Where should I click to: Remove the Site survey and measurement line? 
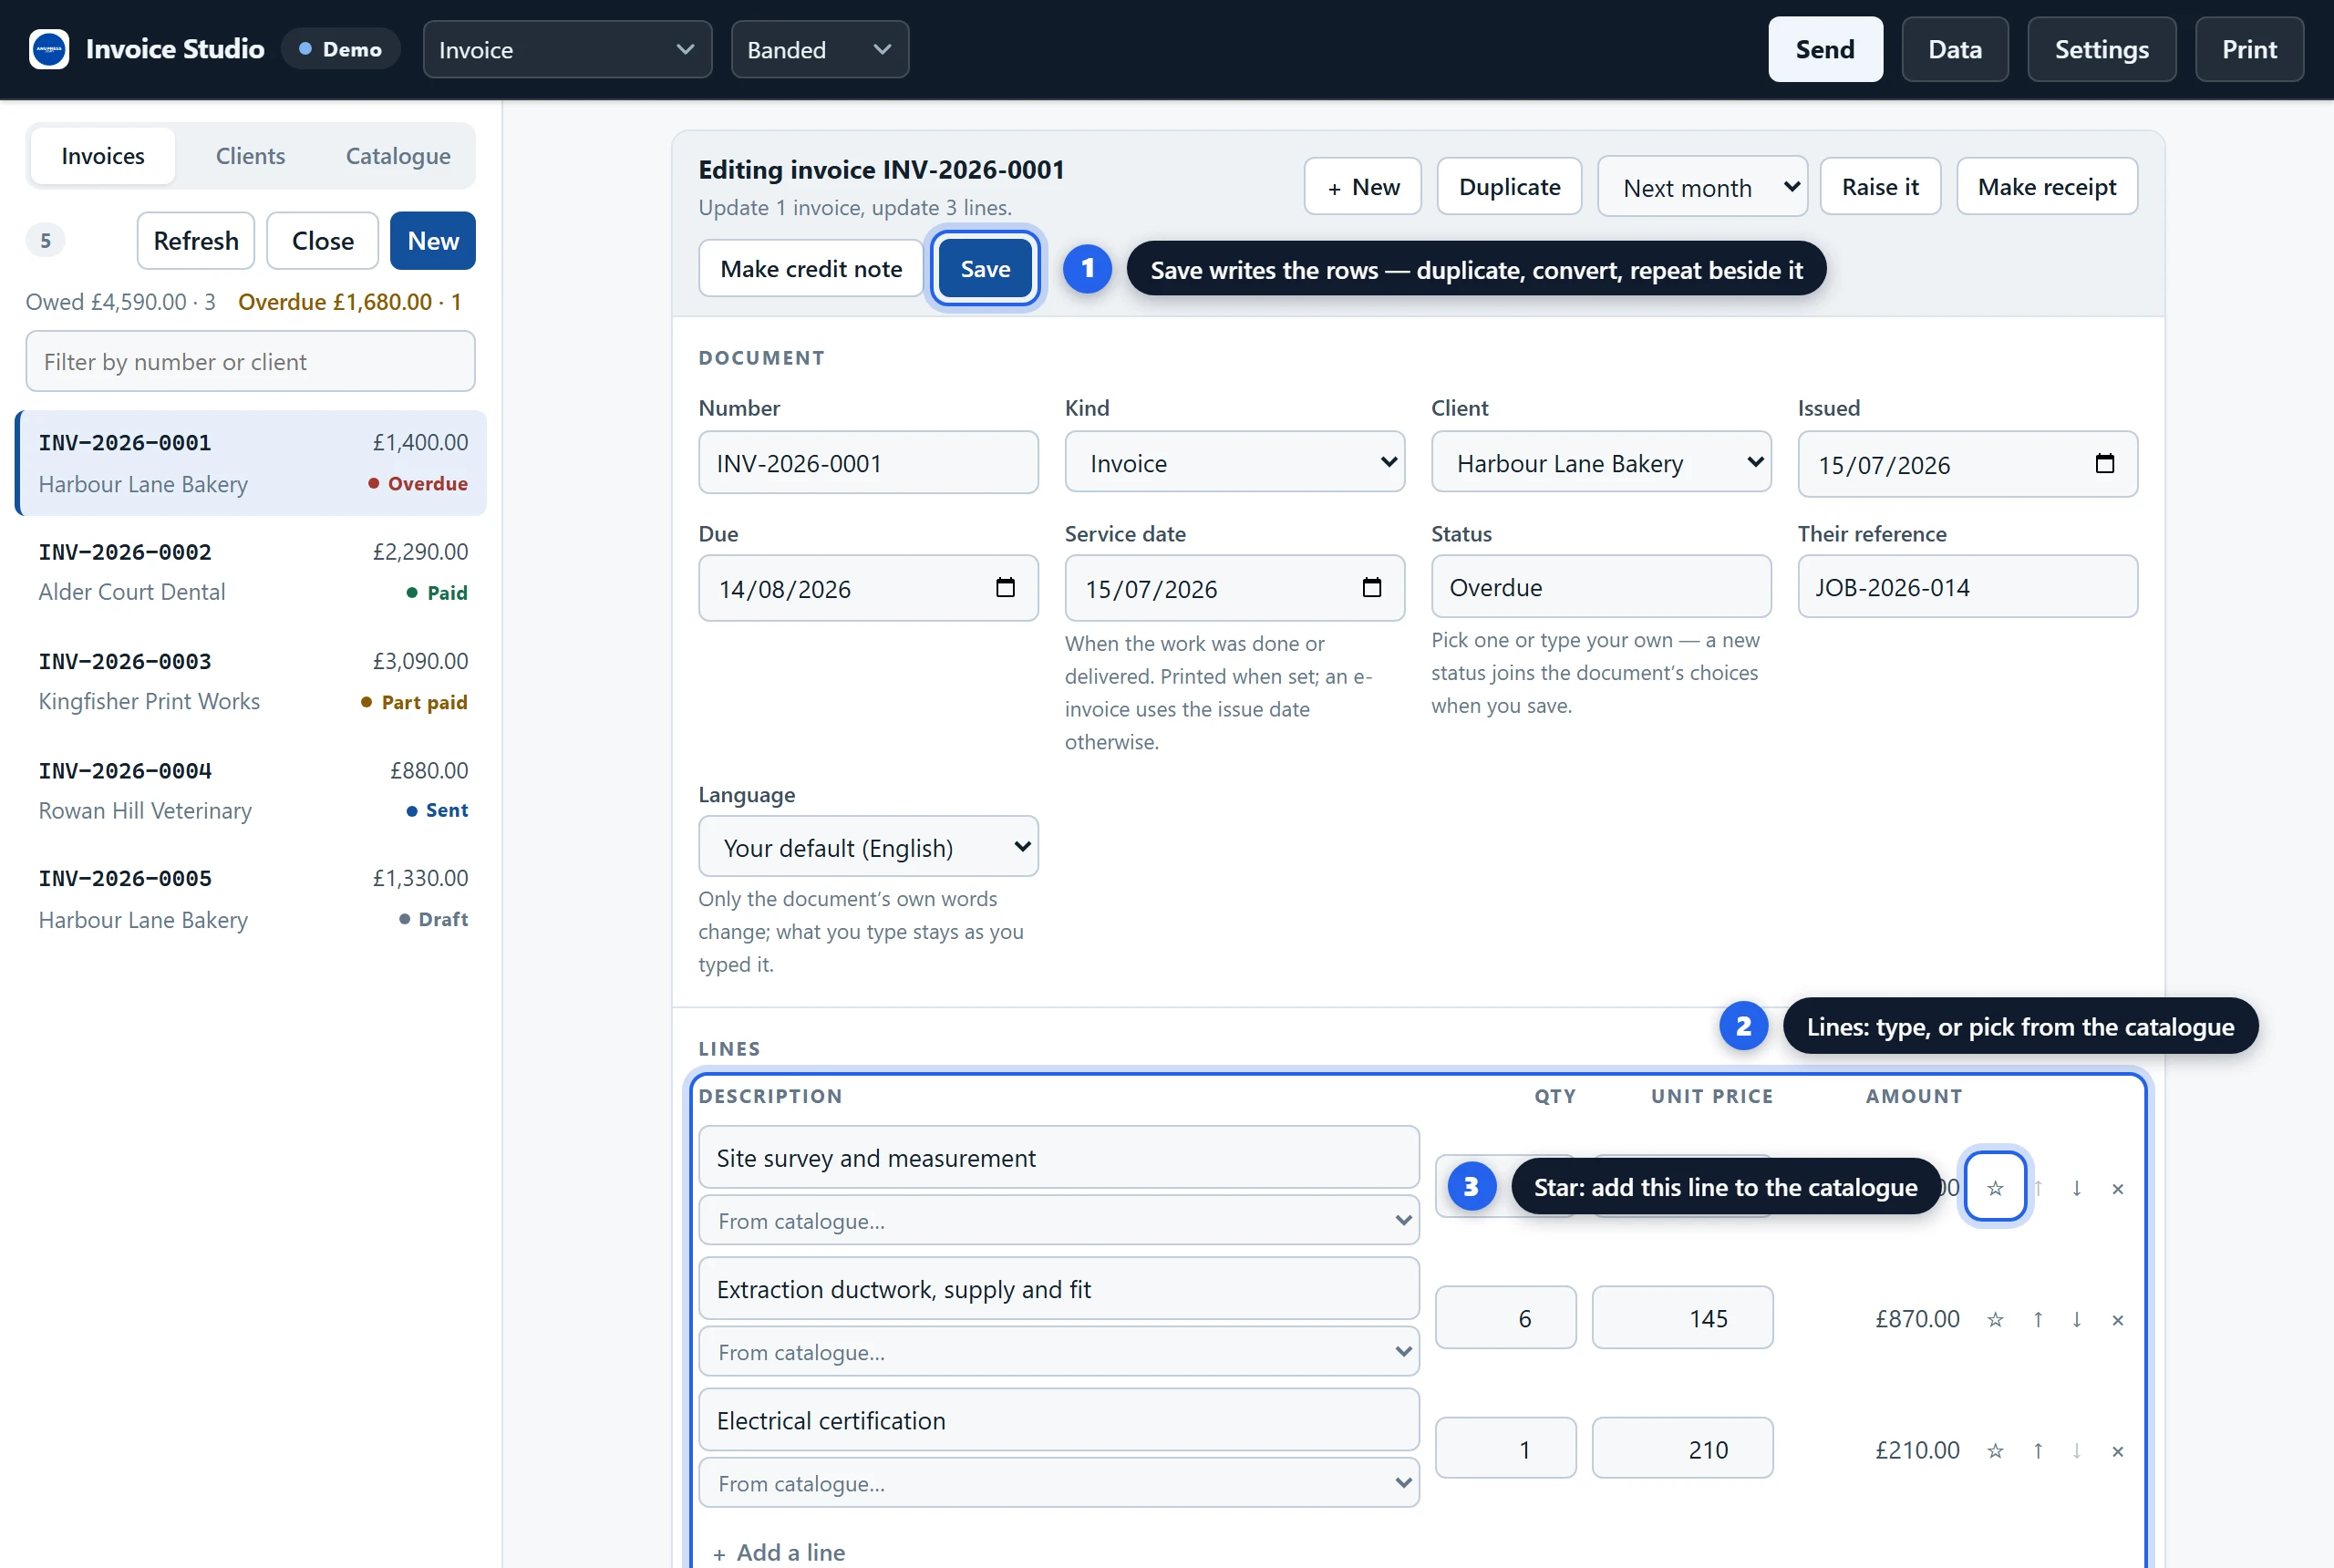pyautogui.click(x=2117, y=1187)
